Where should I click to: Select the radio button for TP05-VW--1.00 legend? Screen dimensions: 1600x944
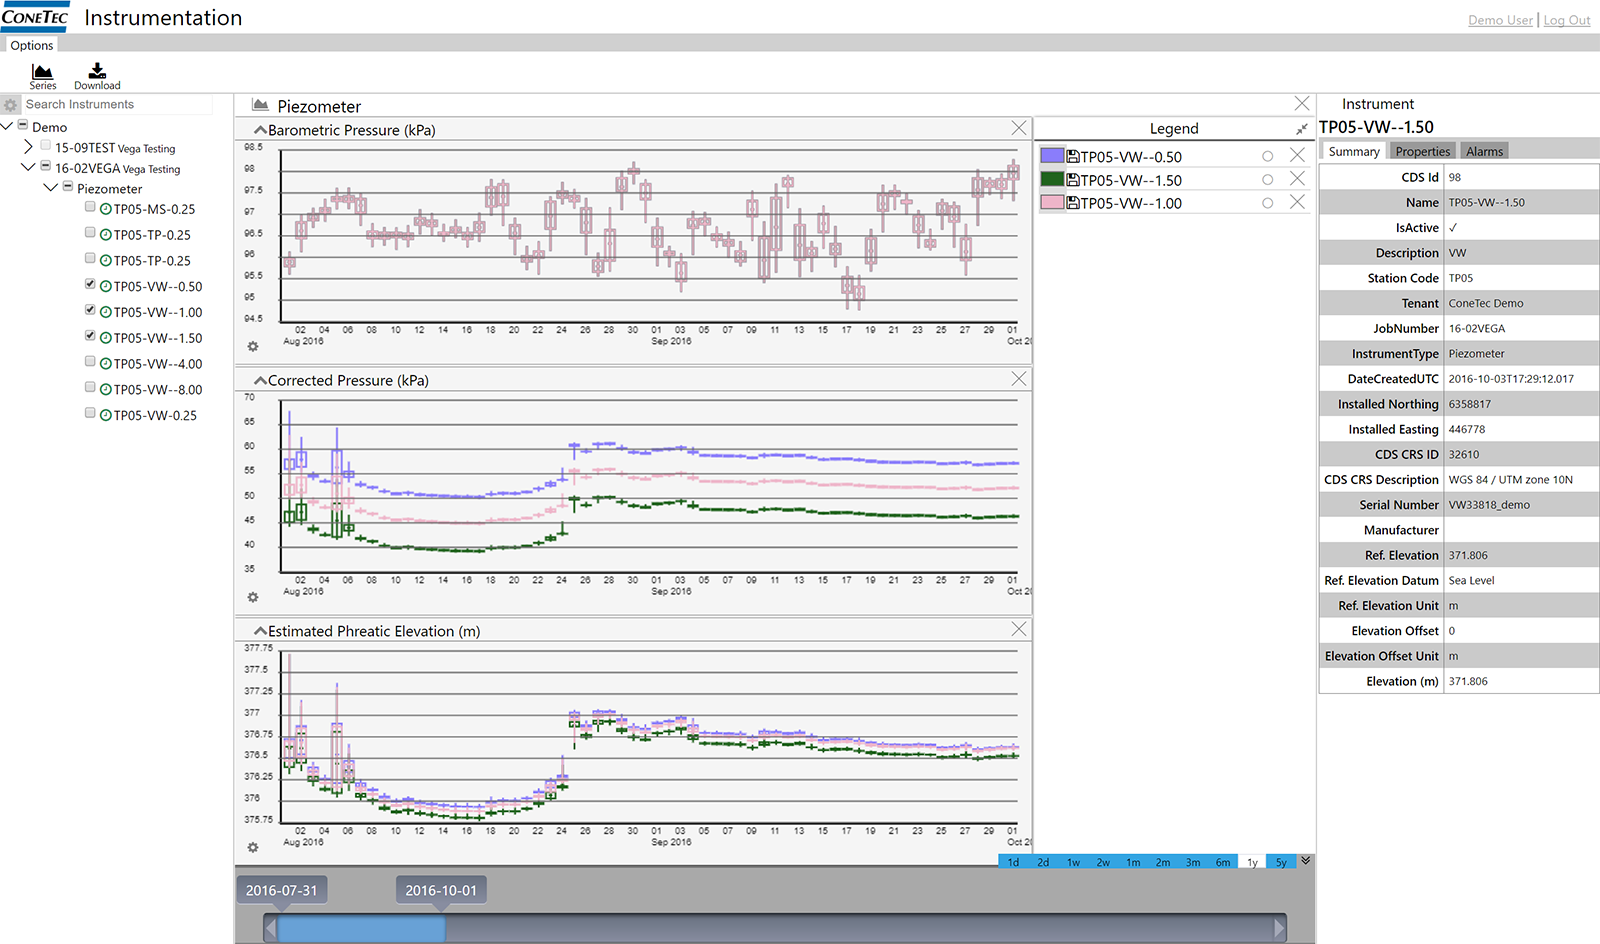1267,203
